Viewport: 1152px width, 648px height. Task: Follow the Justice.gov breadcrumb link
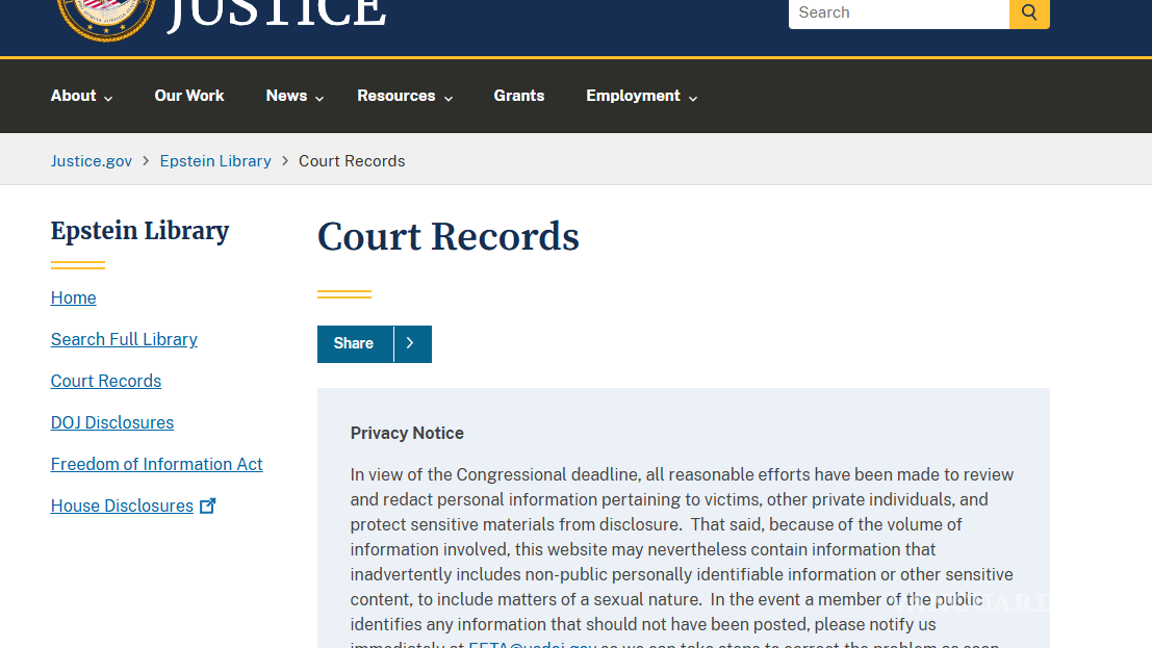[91, 161]
